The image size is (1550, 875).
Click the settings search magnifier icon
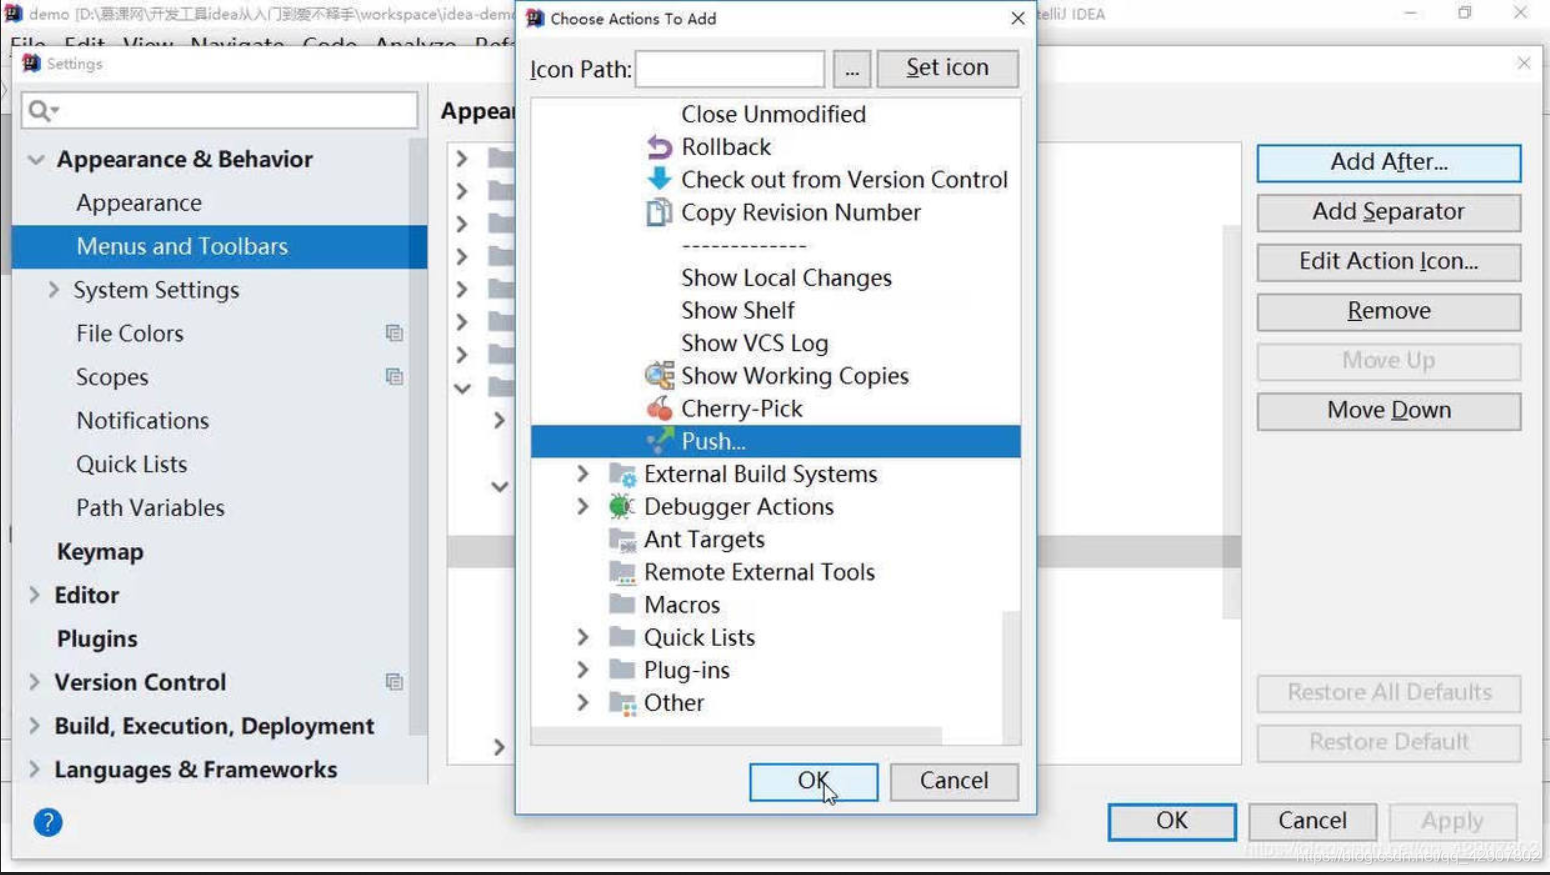point(42,110)
